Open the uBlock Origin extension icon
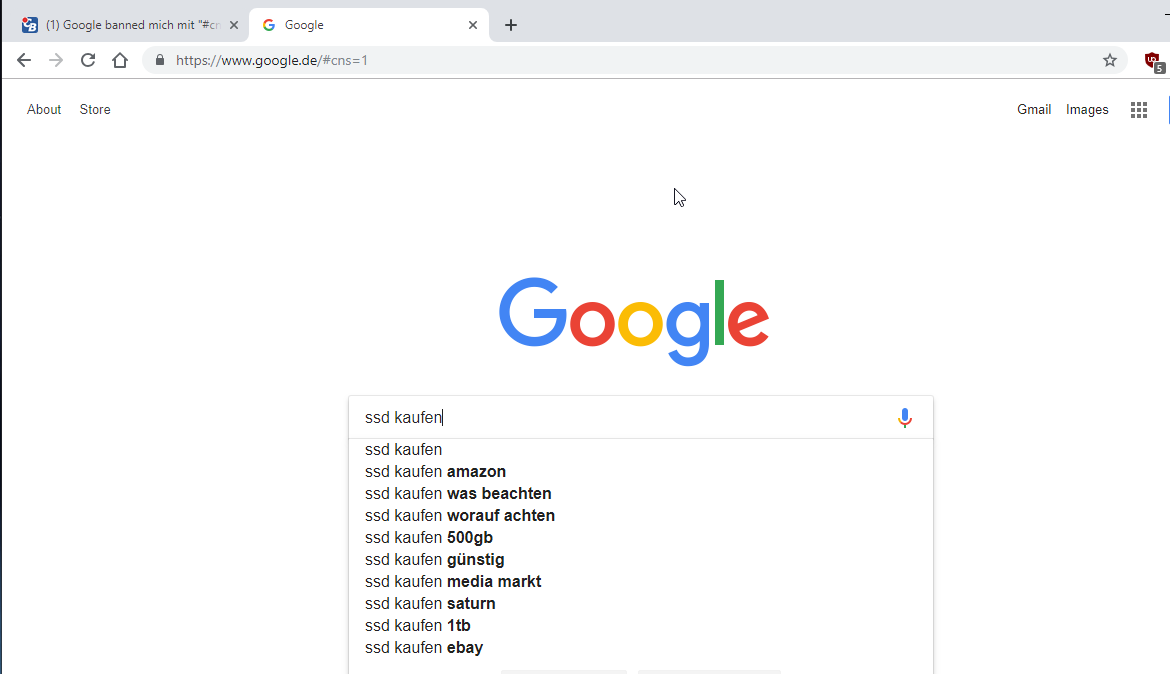Screen dimensions: 1170x674 (1154, 60)
